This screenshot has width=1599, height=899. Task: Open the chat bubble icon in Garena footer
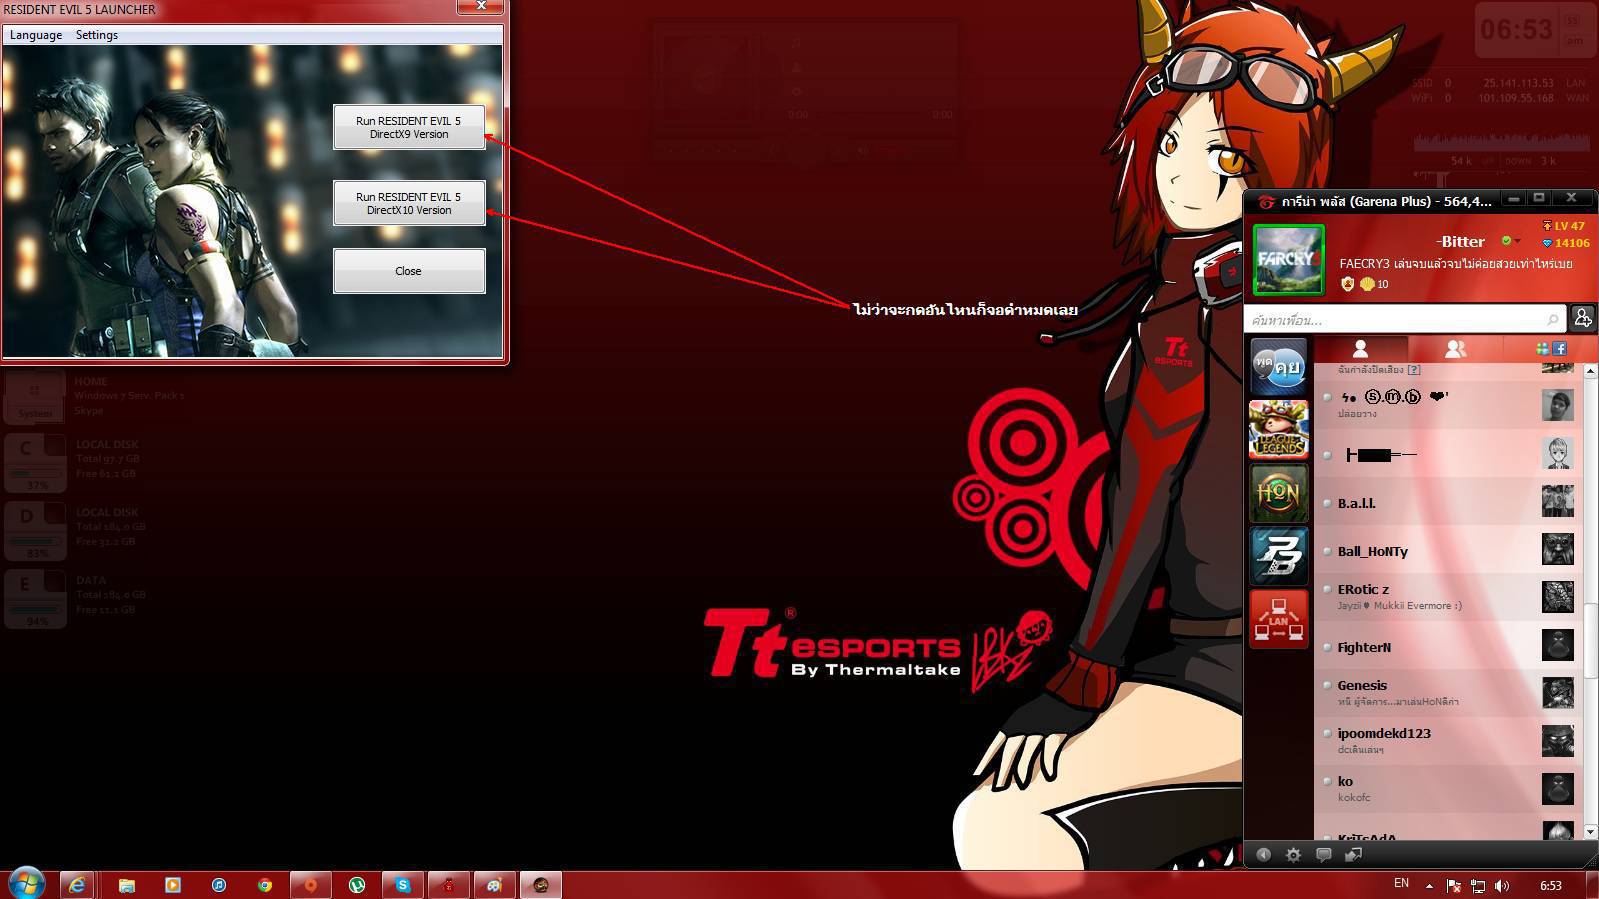[x=1323, y=855]
